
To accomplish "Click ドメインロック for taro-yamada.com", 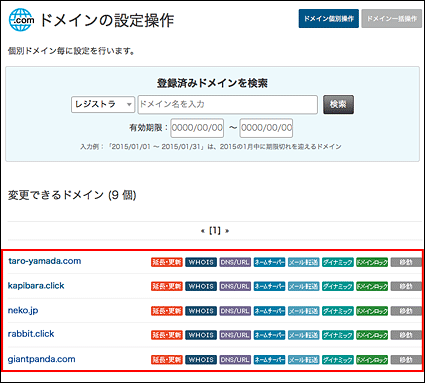I will tap(372, 262).
